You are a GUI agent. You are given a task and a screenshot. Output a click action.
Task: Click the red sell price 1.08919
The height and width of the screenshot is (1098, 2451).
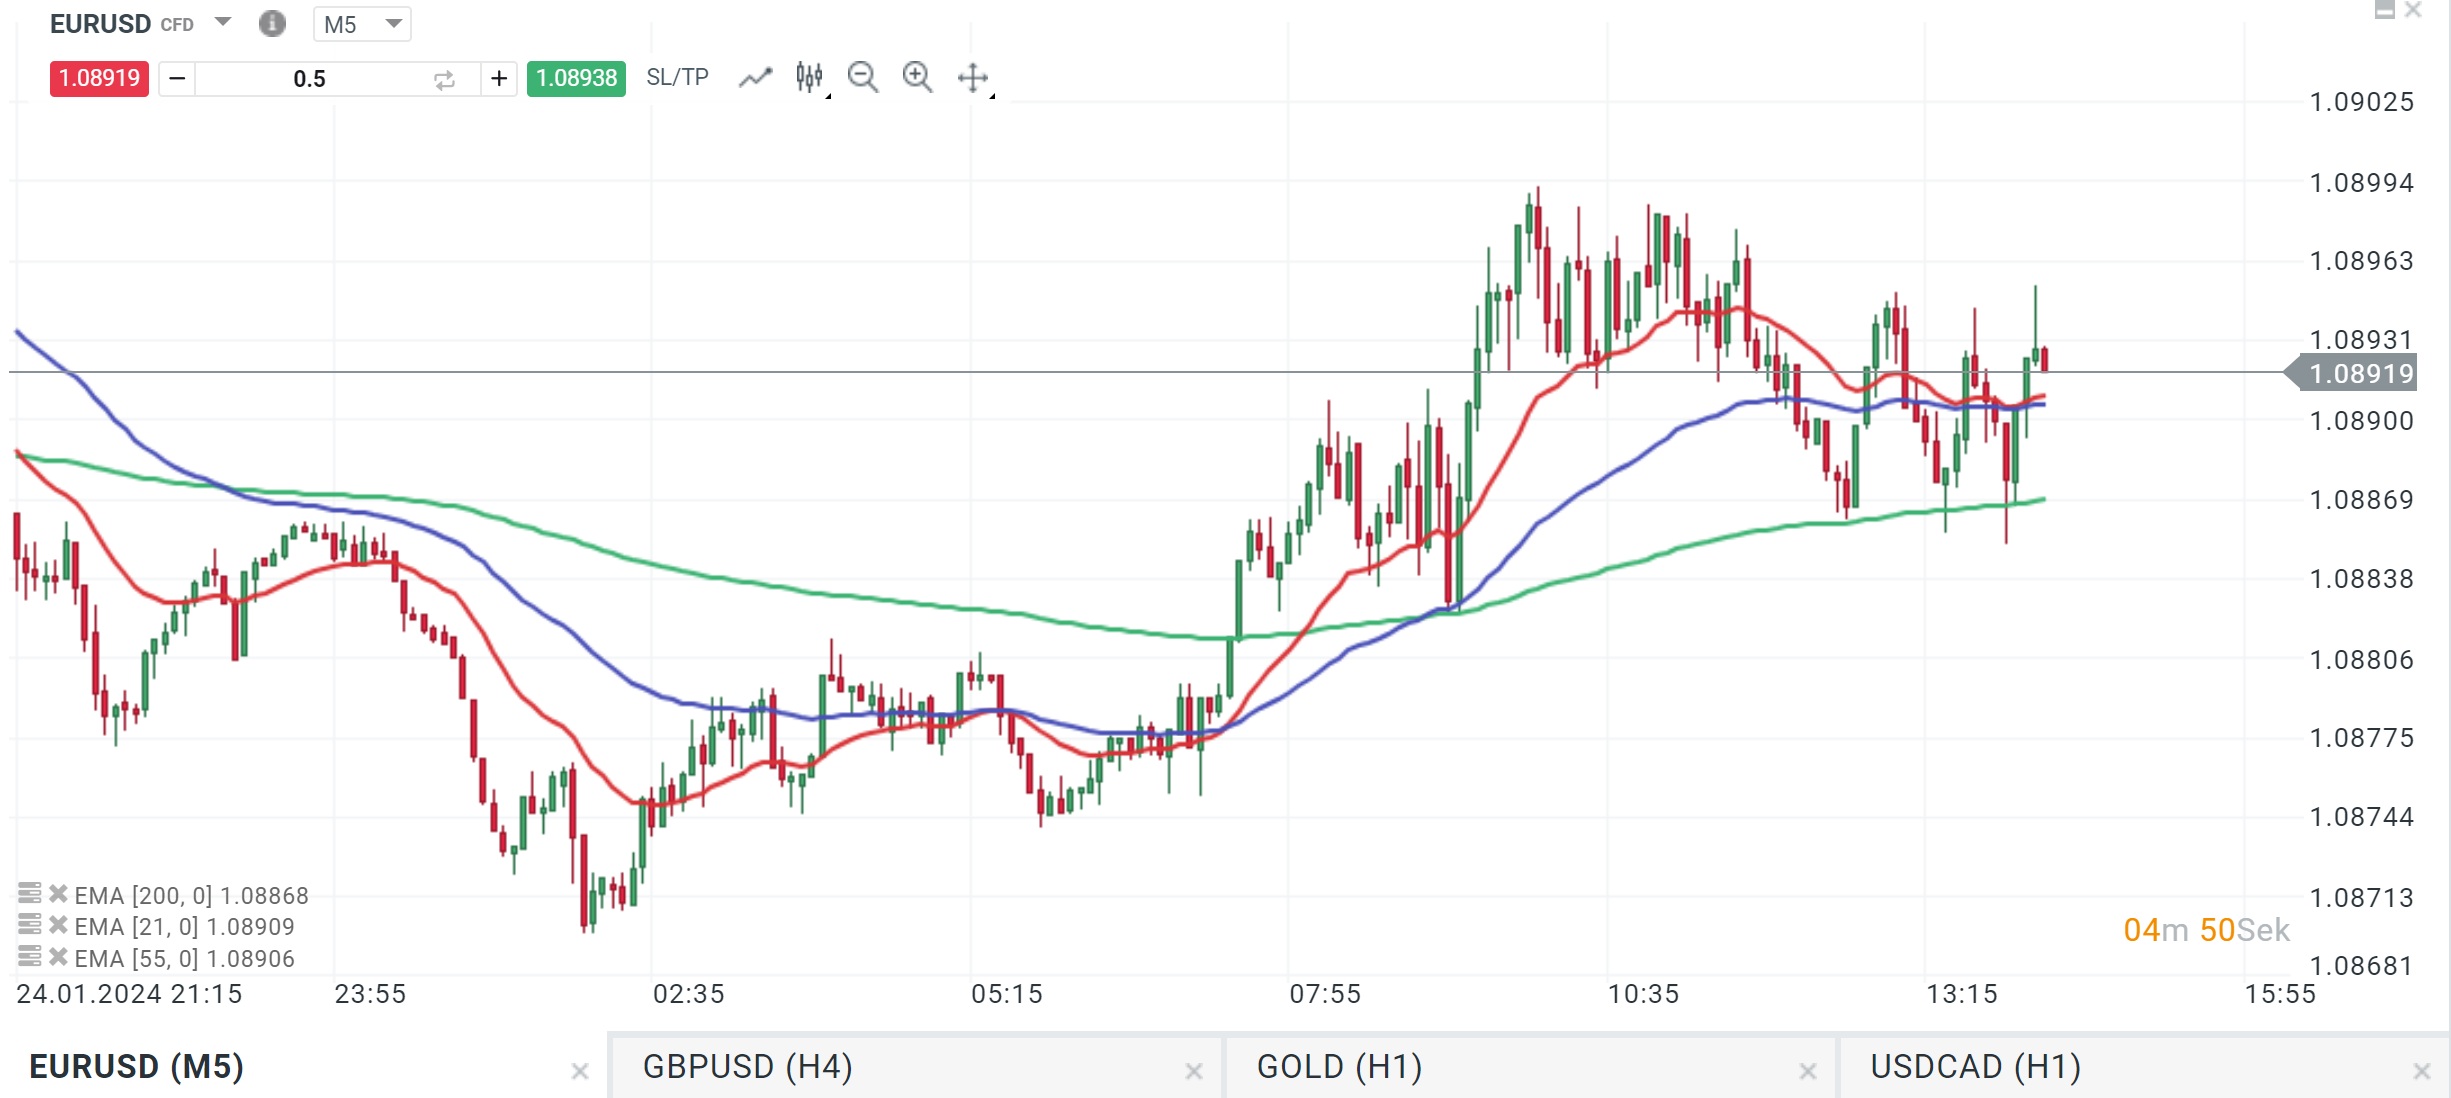[x=99, y=78]
